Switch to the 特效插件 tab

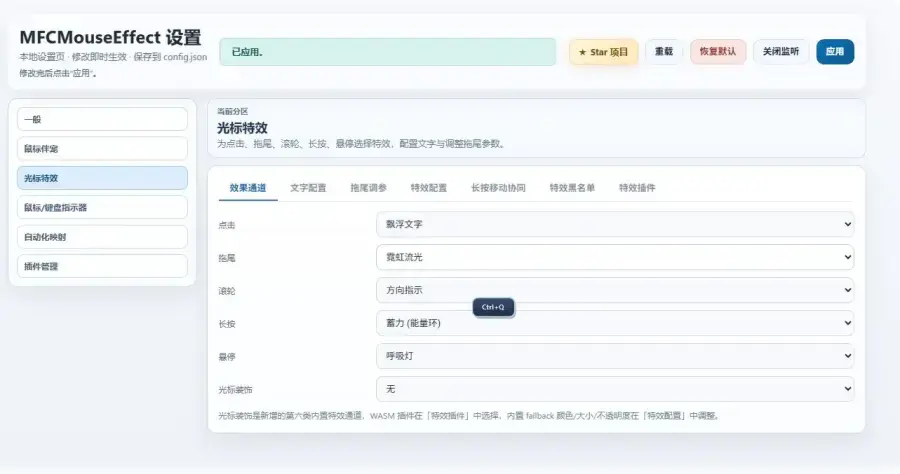637,188
